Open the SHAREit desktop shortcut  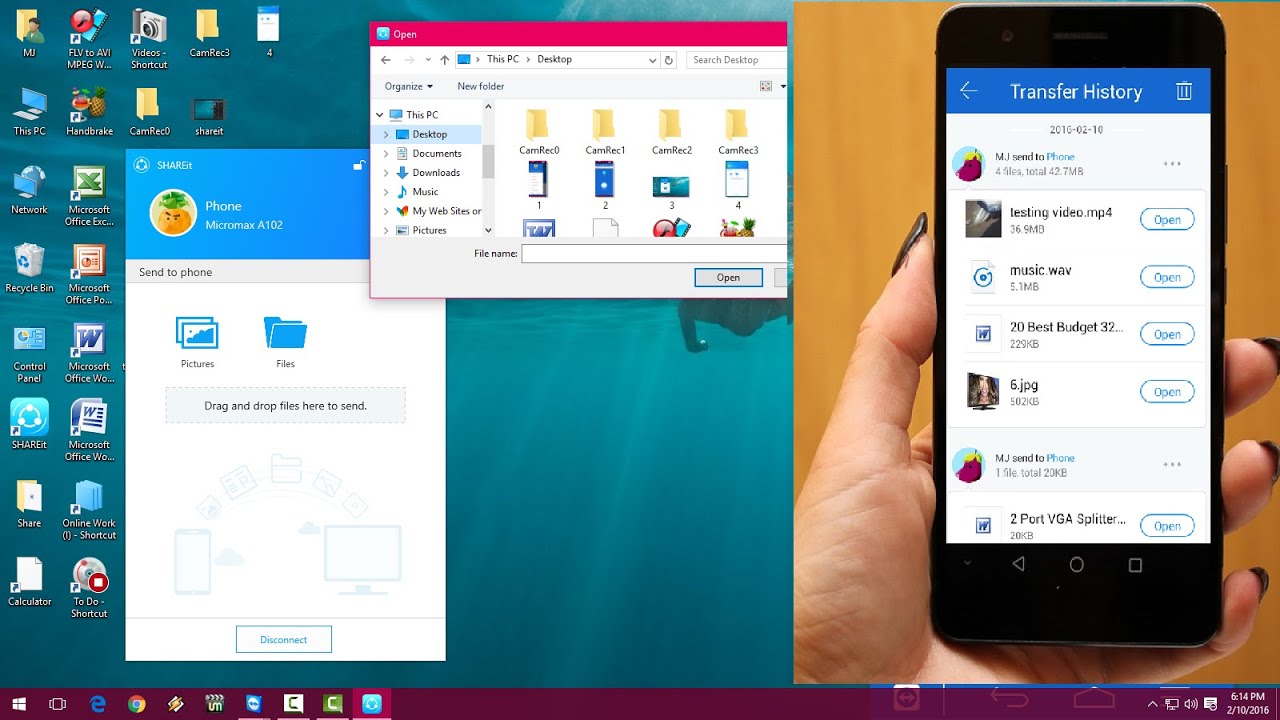click(x=29, y=424)
